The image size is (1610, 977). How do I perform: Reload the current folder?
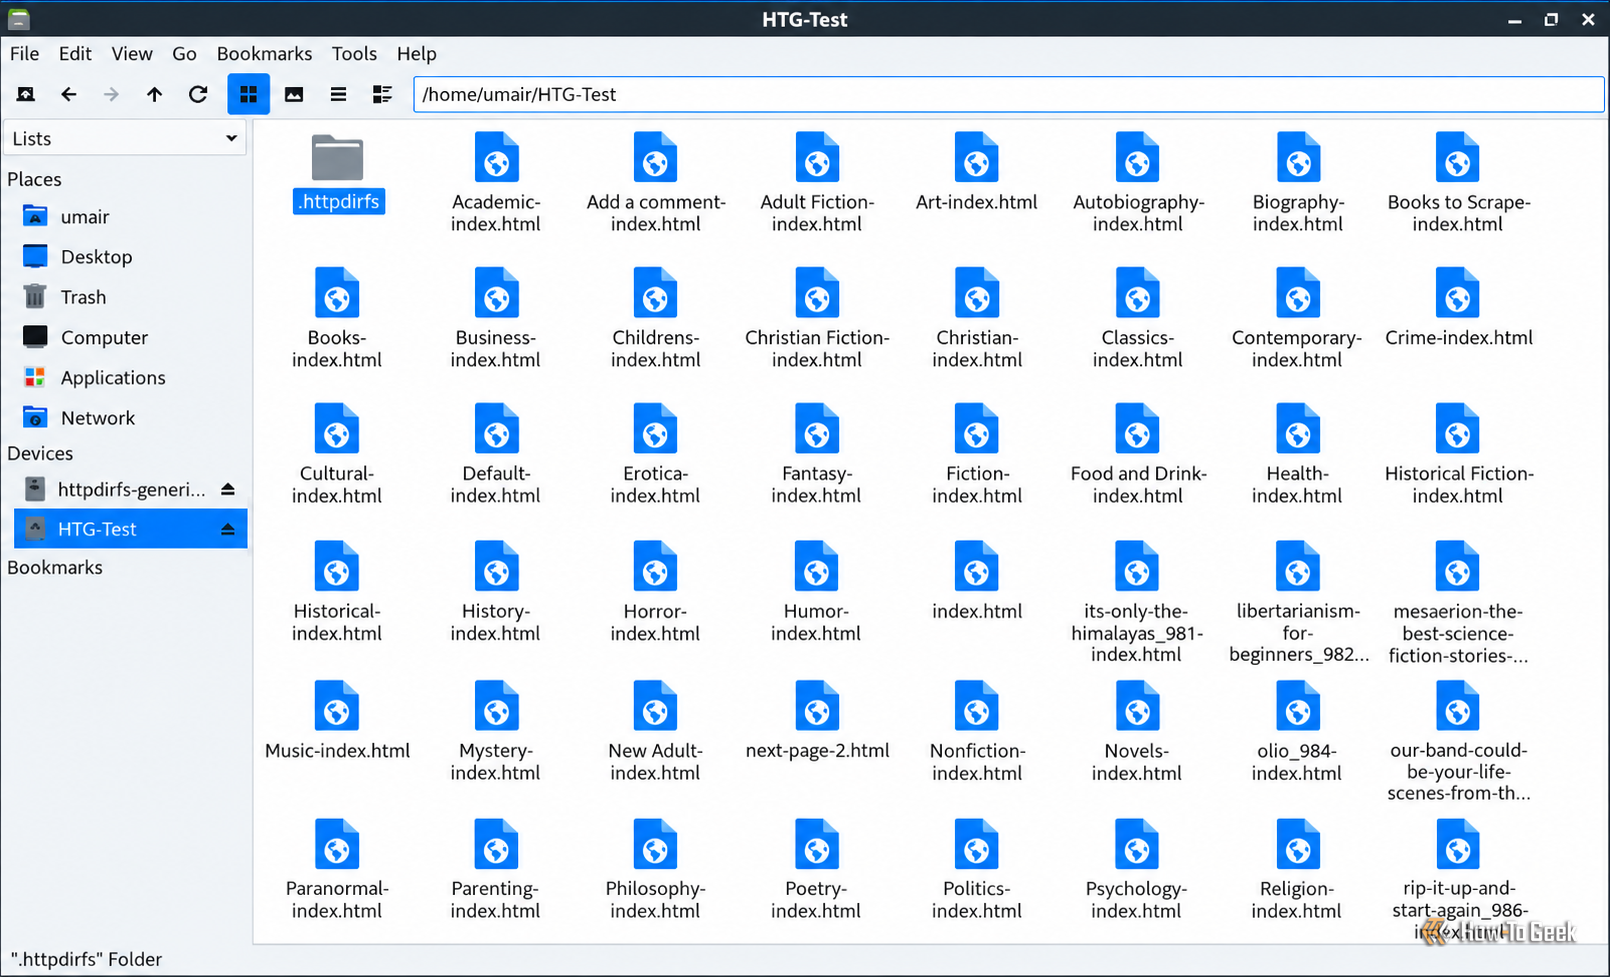pos(198,94)
